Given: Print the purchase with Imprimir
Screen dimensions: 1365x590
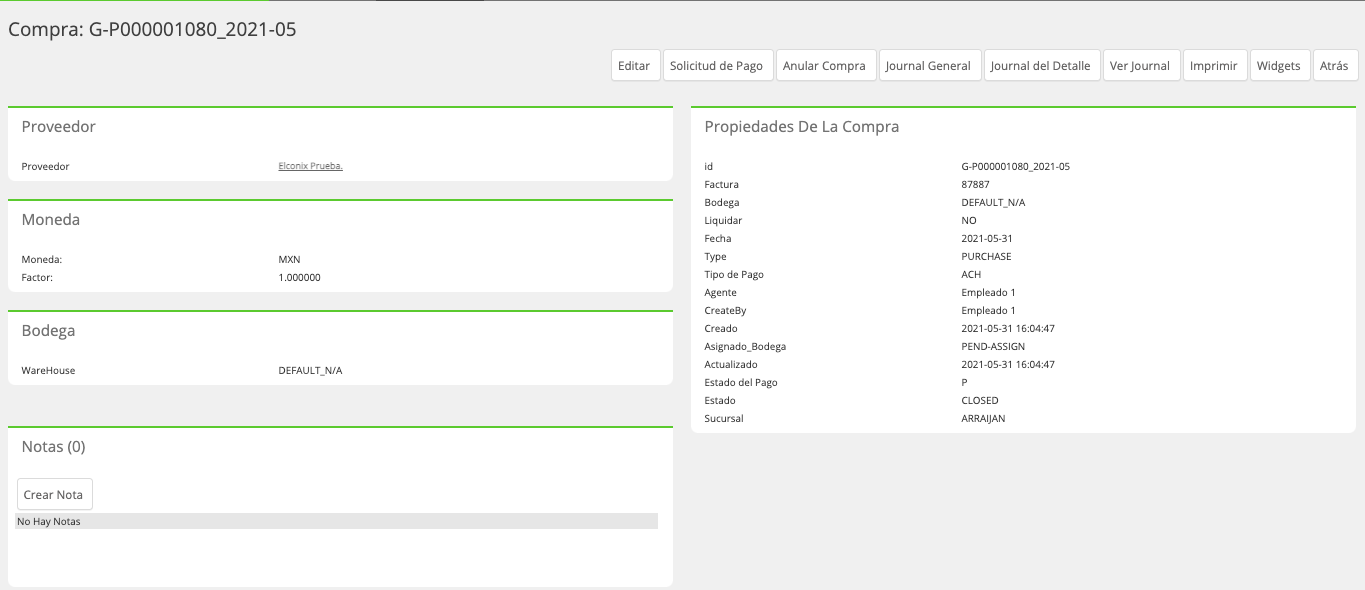Looking at the screenshot, I should (x=1214, y=66).
